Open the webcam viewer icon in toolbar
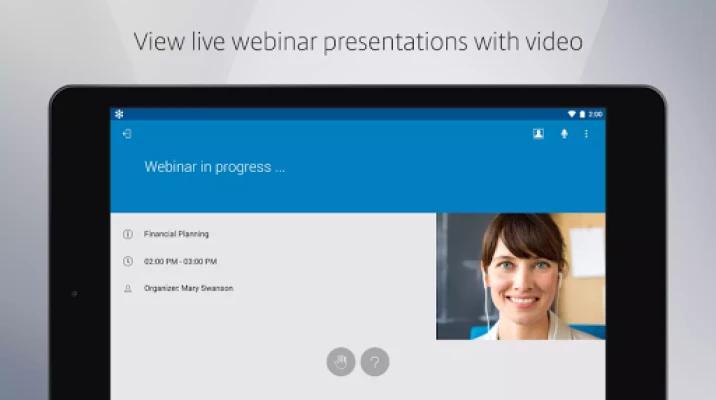Screen dimensions: 716x400 tap(538, 134)
